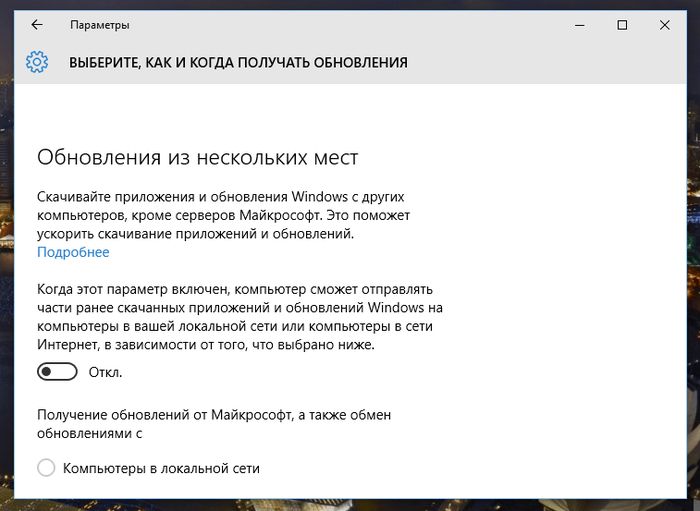This screenshot has width=700, height=511.
Task: Click the desktop wallpaper below the window
Action: pos(350,505)
